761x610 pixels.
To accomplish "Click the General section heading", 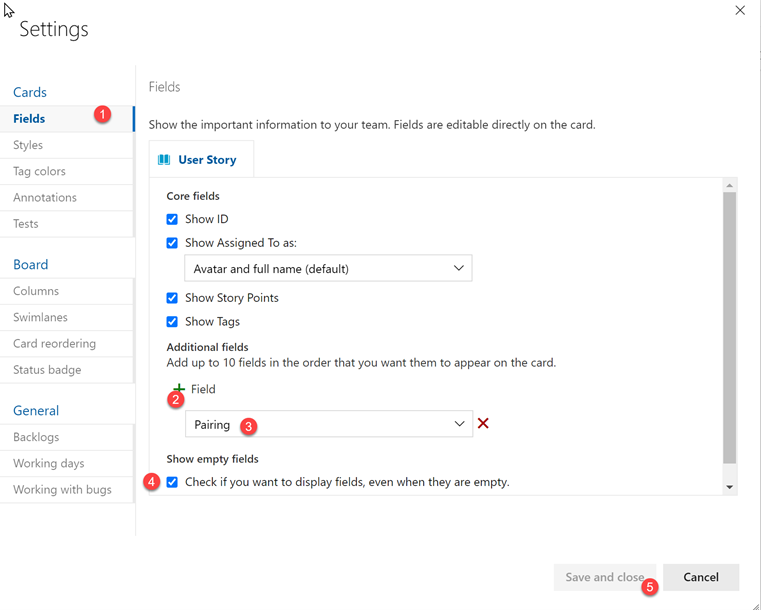I will pos(36,411).
